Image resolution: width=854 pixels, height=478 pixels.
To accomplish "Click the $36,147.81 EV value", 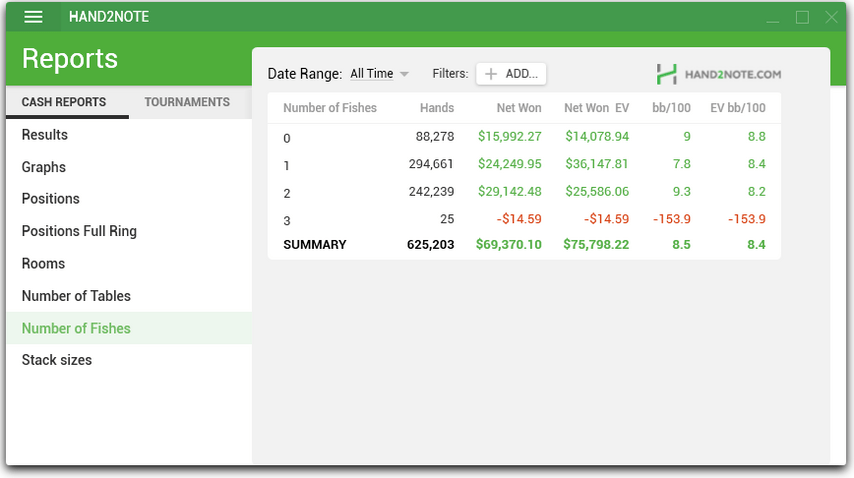I will (x=597, y=164).
